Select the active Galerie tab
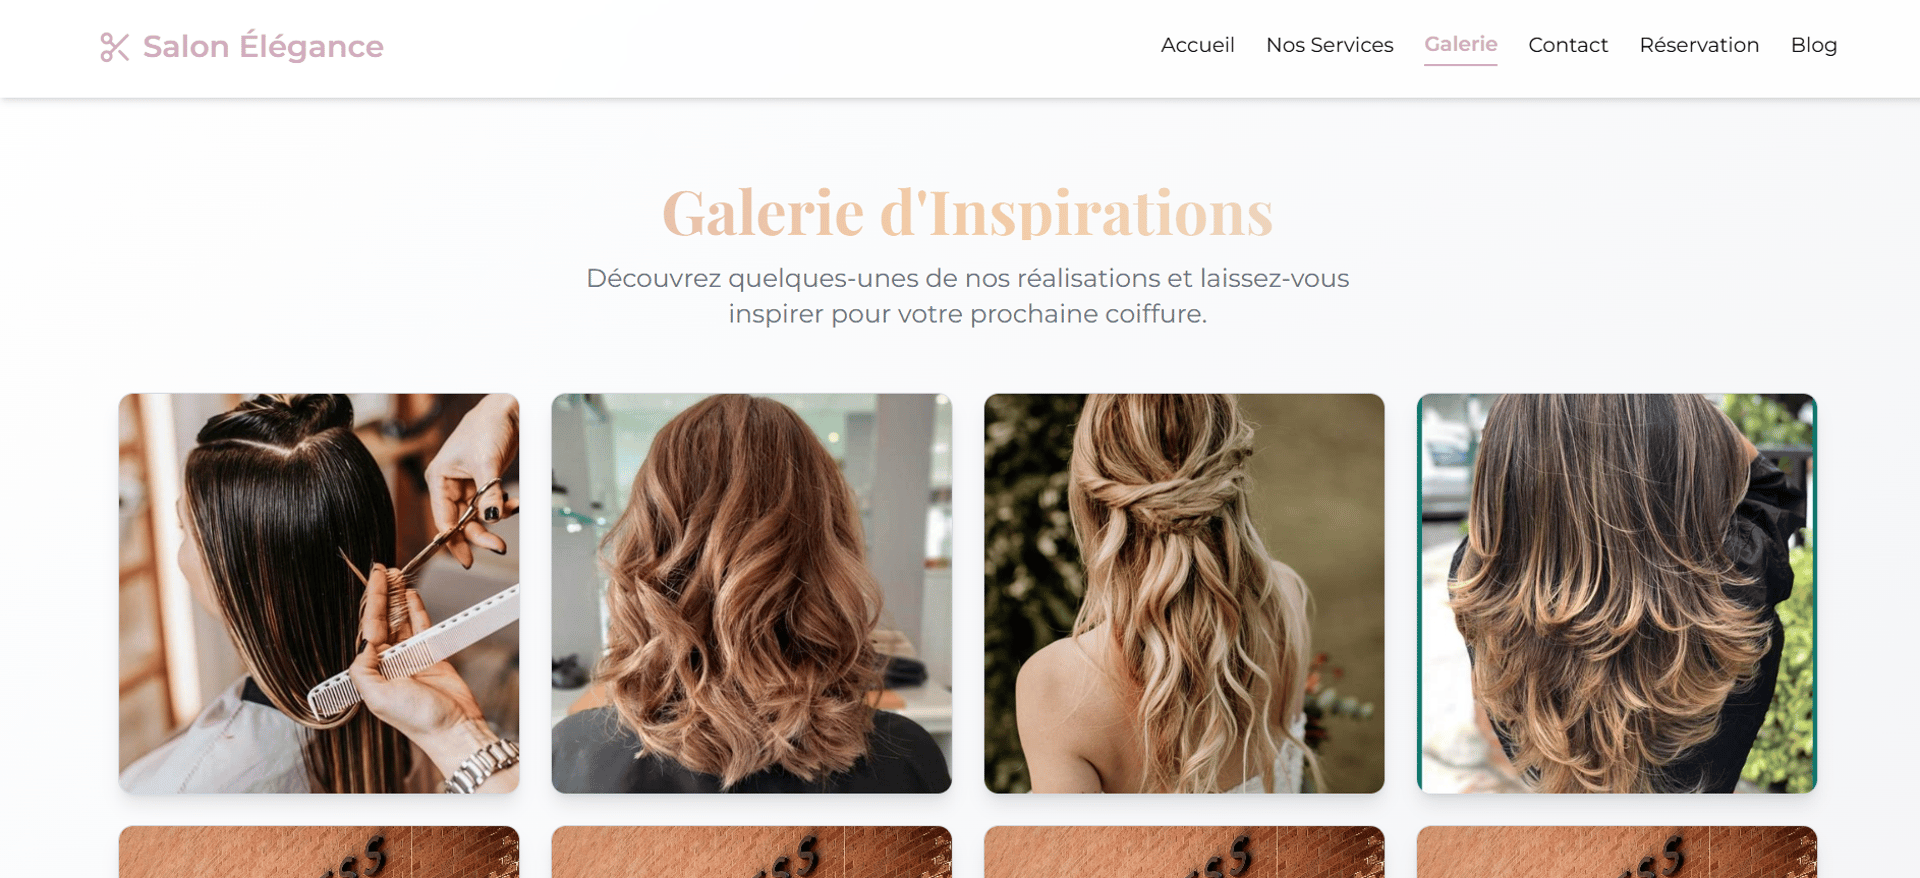 (1460, 44)
